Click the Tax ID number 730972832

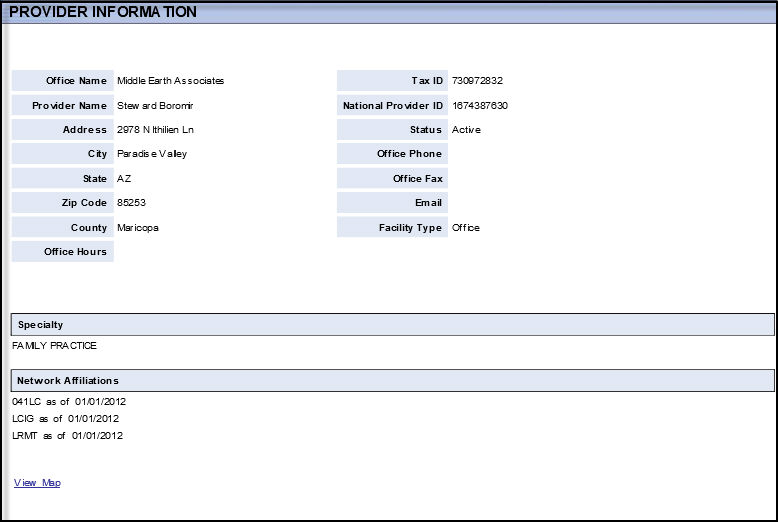[479, 81]
